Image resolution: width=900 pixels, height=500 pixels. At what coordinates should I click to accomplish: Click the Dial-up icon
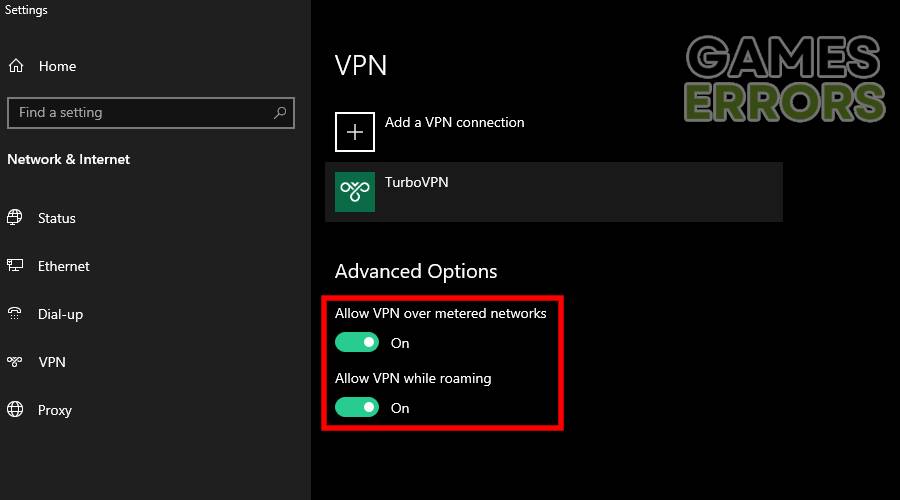[15, 314]
